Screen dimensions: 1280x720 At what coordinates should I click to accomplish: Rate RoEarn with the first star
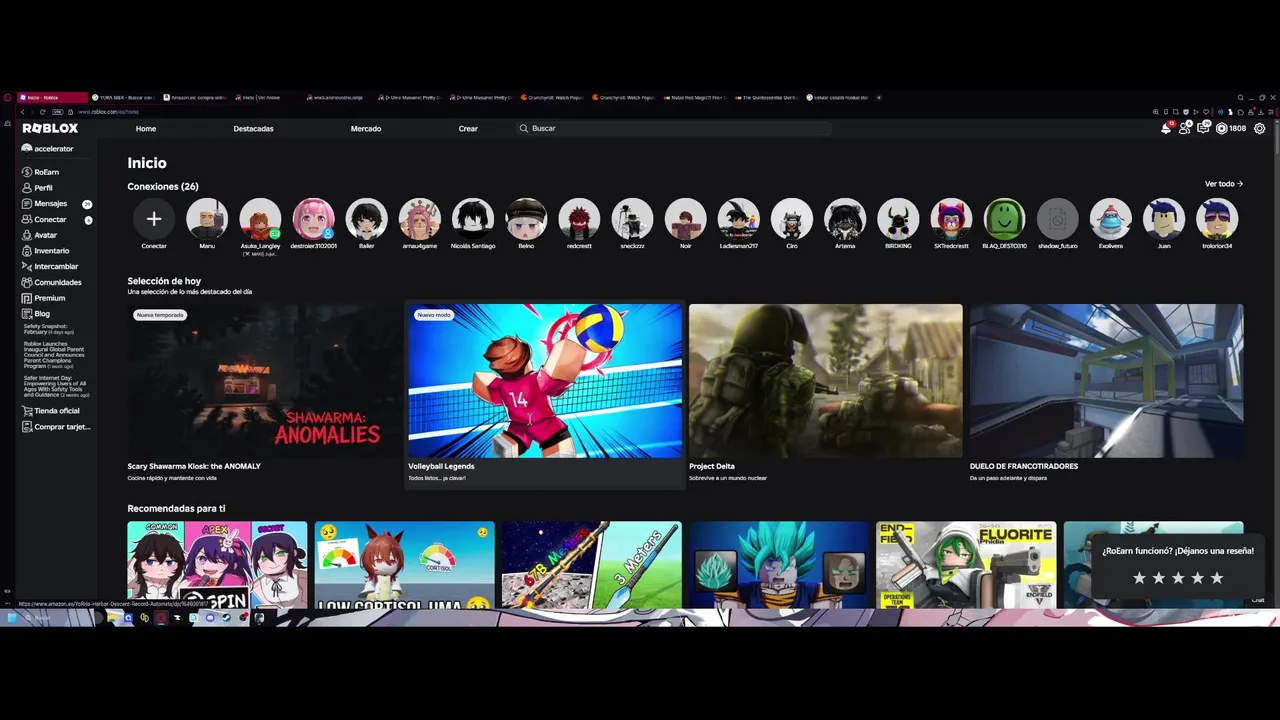(1139, 578)
